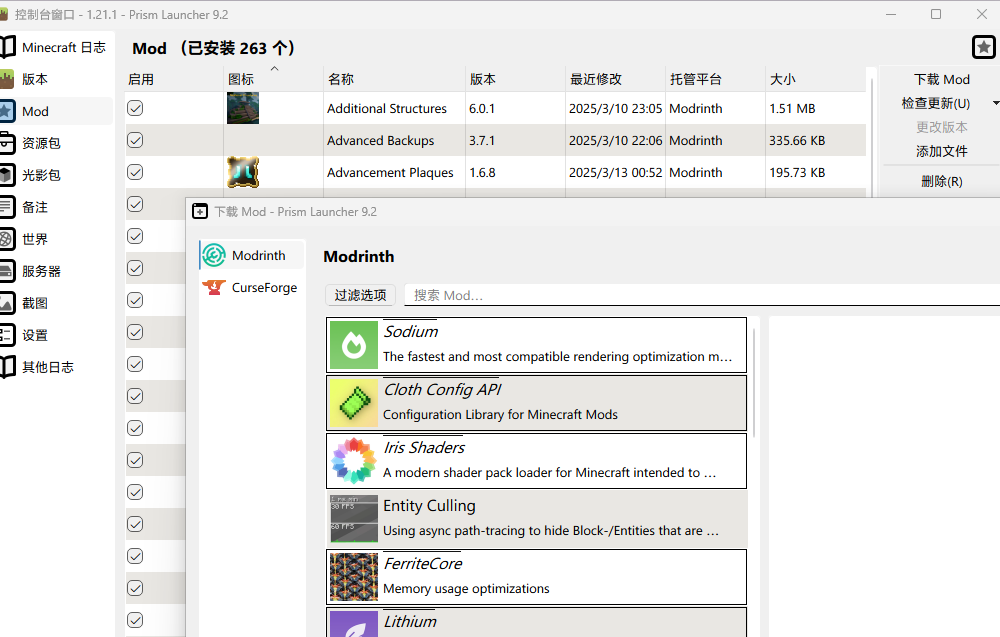Viewport: 1000px width, 637px height.
Task: Click the Entity Culling thumbnail
Action: 354,519
